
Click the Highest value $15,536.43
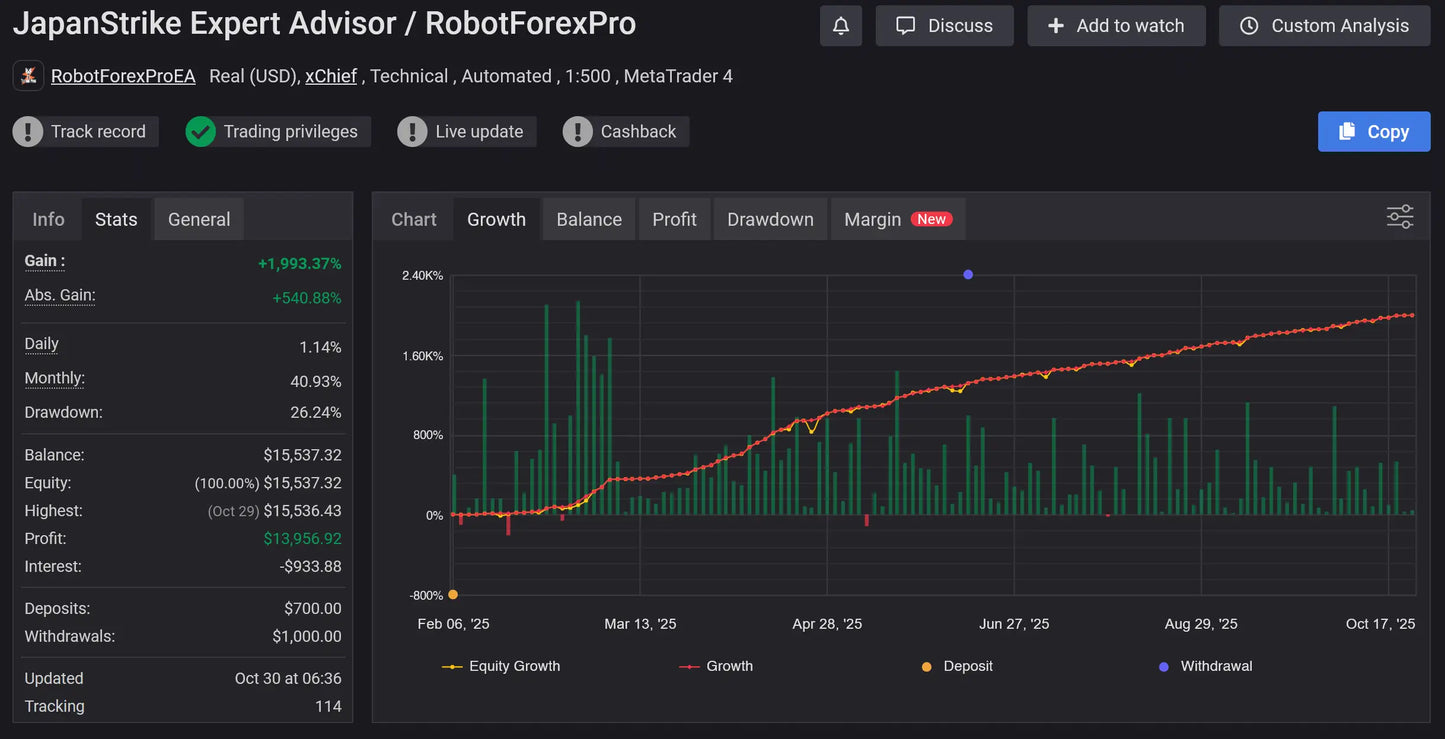pyautogui.click(x=303, y=511)
